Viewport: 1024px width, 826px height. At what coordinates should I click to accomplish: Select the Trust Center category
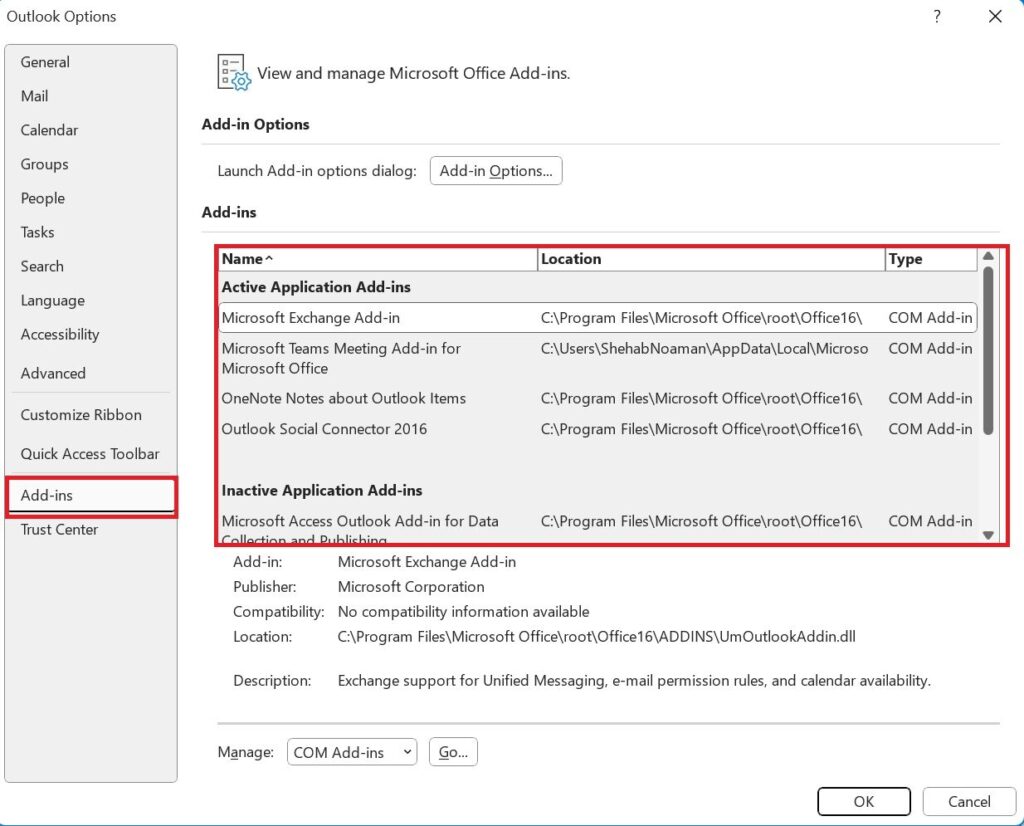click(59, 529)
